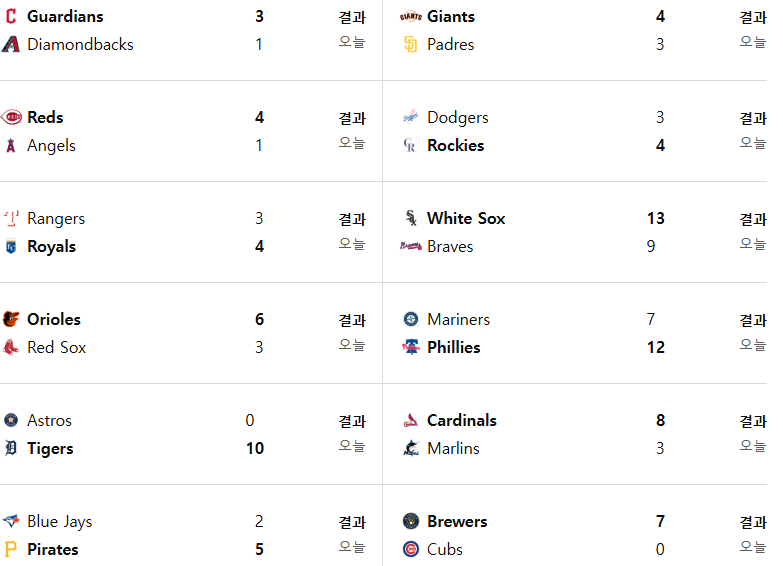Click the Phillies team logo
783x566 pixels.
[410, 347]
